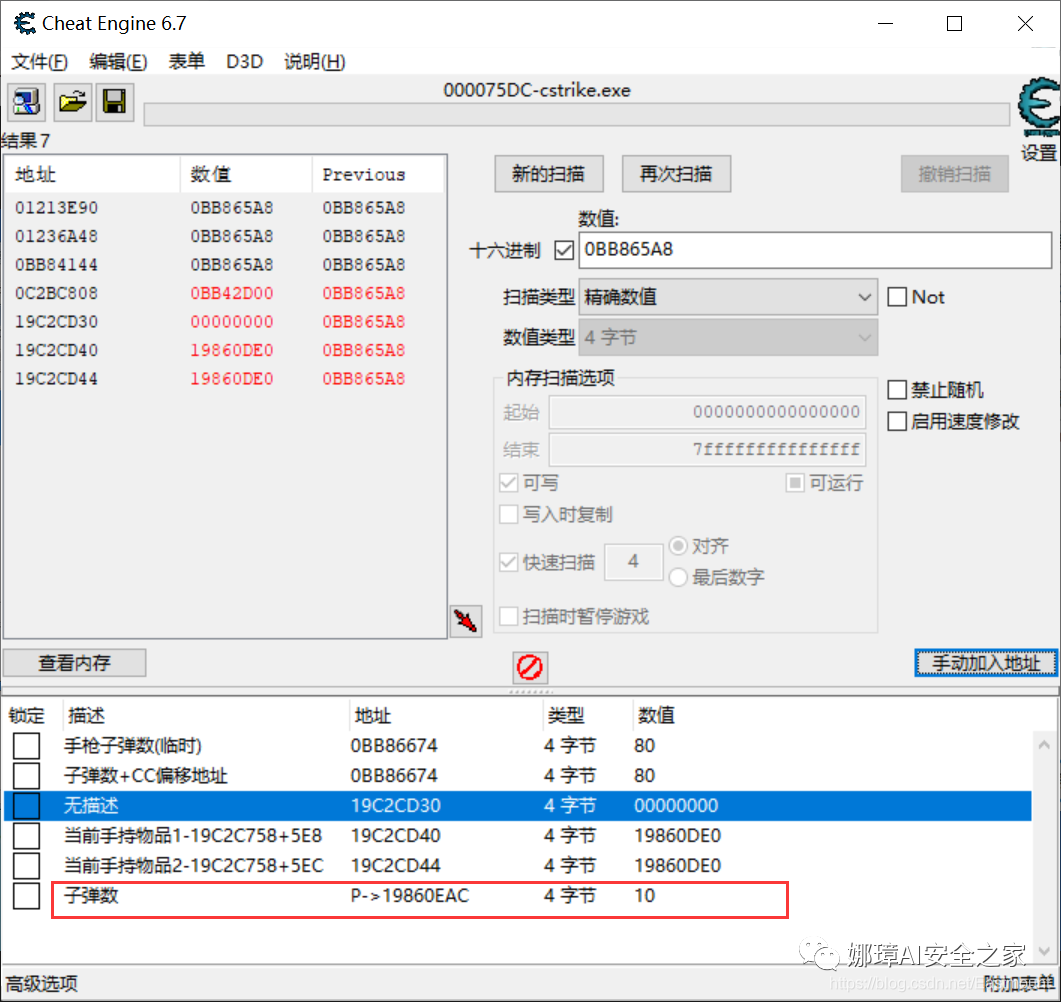Save table with floppy disk icon
This screenshot has height=1002, width=1061.
point(114,102)
